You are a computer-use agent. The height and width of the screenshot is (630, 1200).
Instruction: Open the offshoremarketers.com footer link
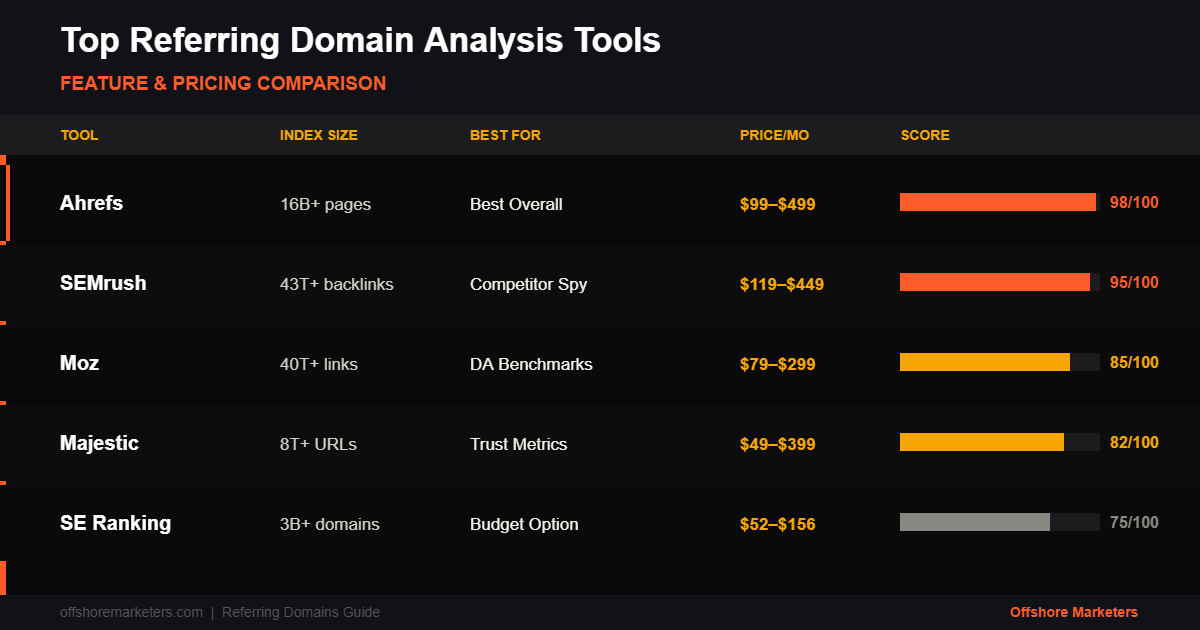point(131,612)
